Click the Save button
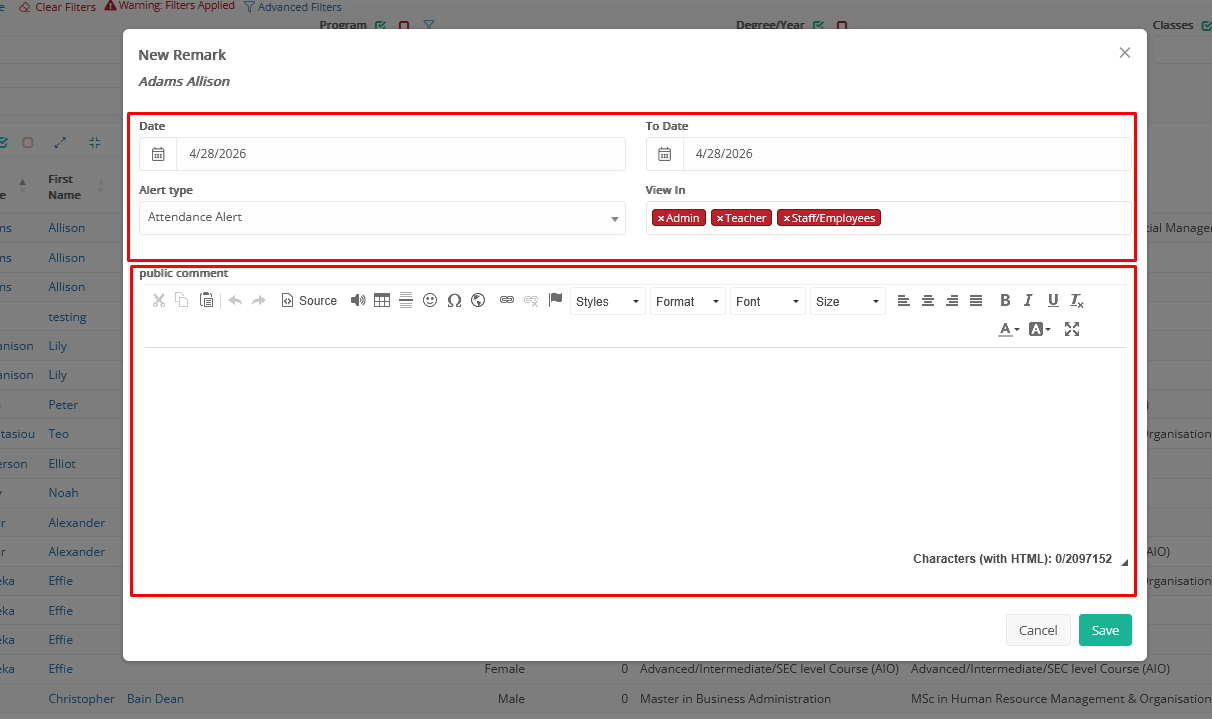 (1105, 630)
